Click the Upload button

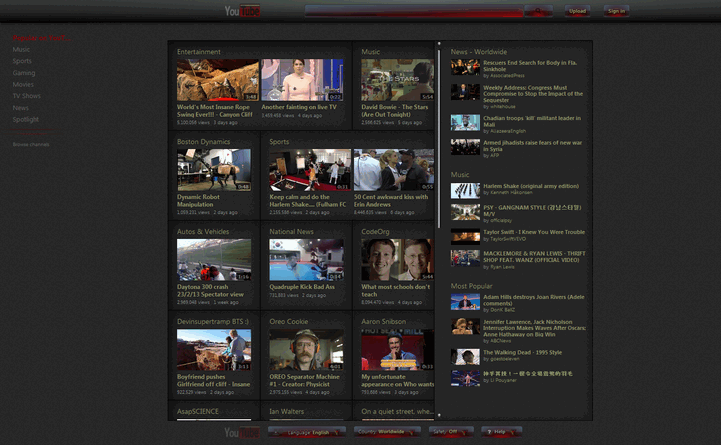point(577,11)
